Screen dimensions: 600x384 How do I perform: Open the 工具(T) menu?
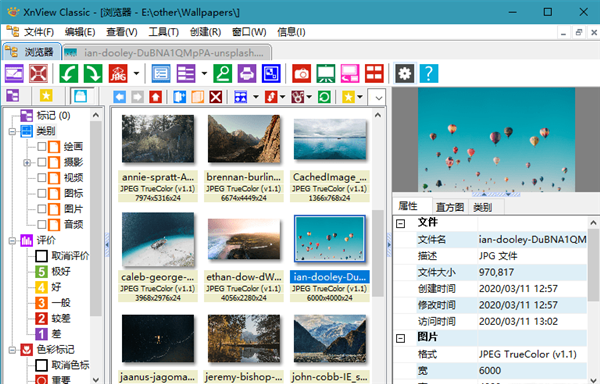coord(163,32)
